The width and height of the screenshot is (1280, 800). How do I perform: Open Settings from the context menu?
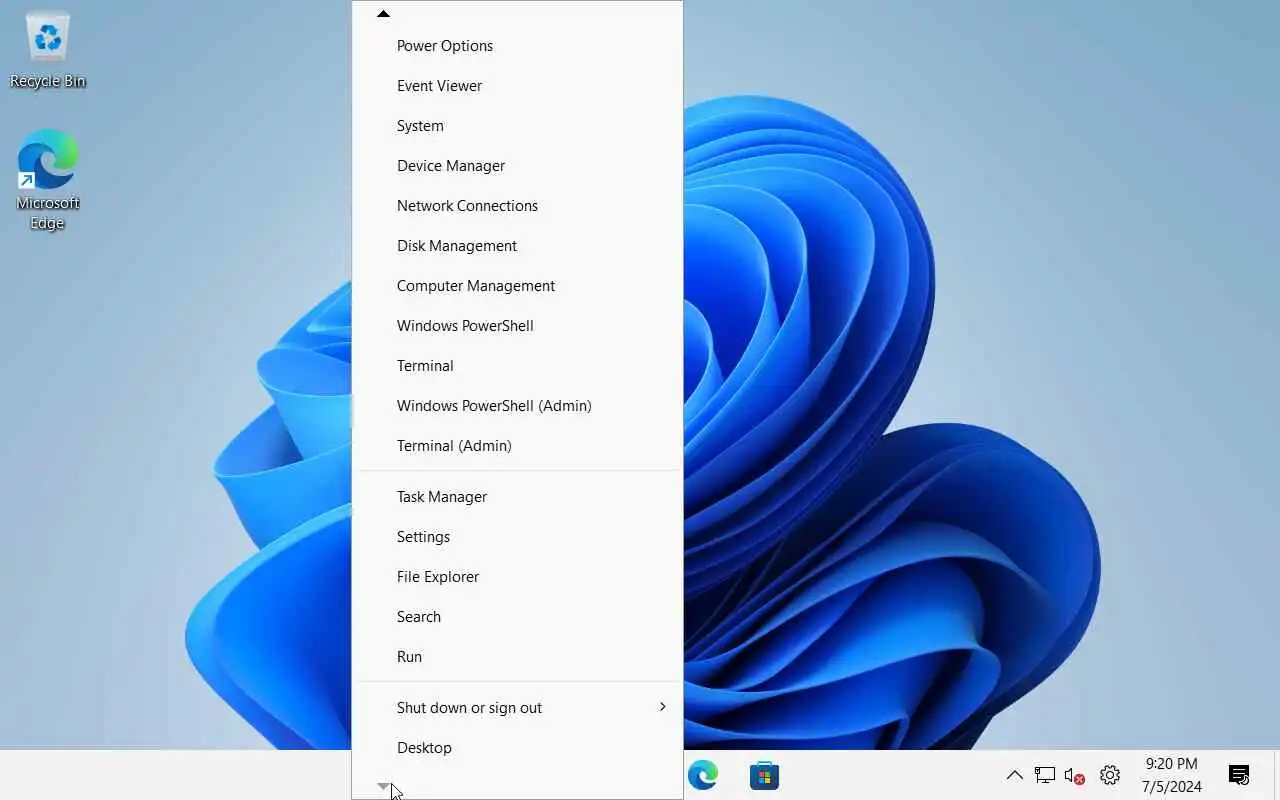[x=518, y=537]
